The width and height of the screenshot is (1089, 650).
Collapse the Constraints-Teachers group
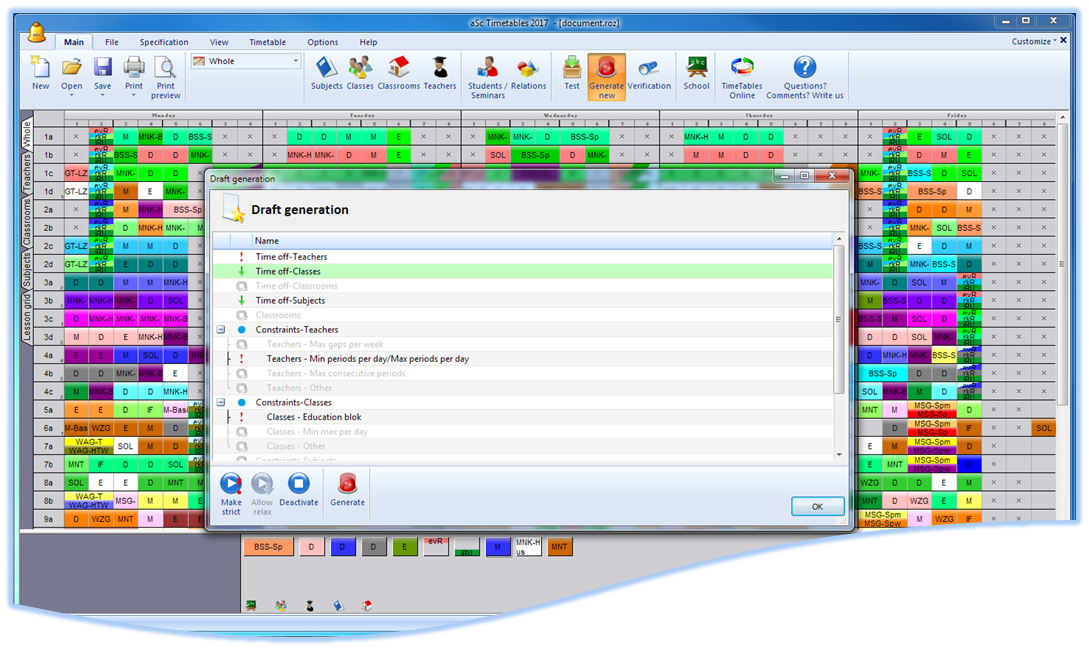pyautogui.click(x=221, y=330)
